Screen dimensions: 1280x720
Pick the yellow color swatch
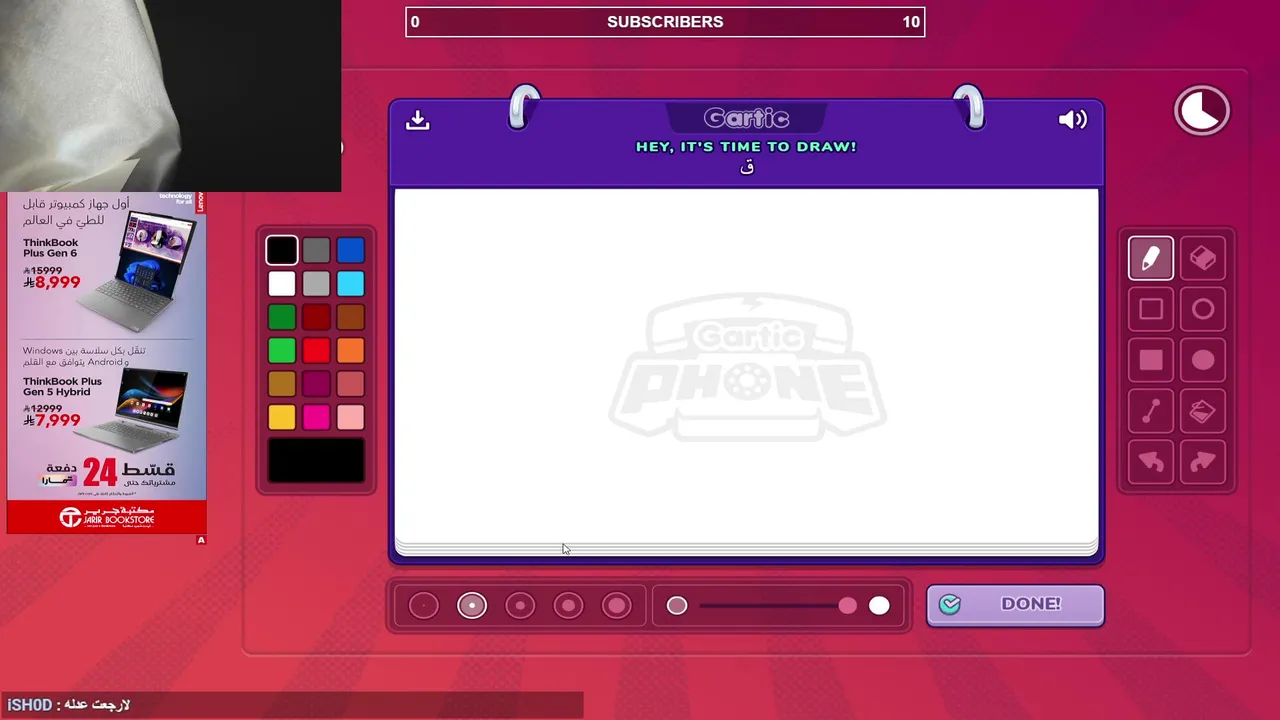(x=282, y=418)
